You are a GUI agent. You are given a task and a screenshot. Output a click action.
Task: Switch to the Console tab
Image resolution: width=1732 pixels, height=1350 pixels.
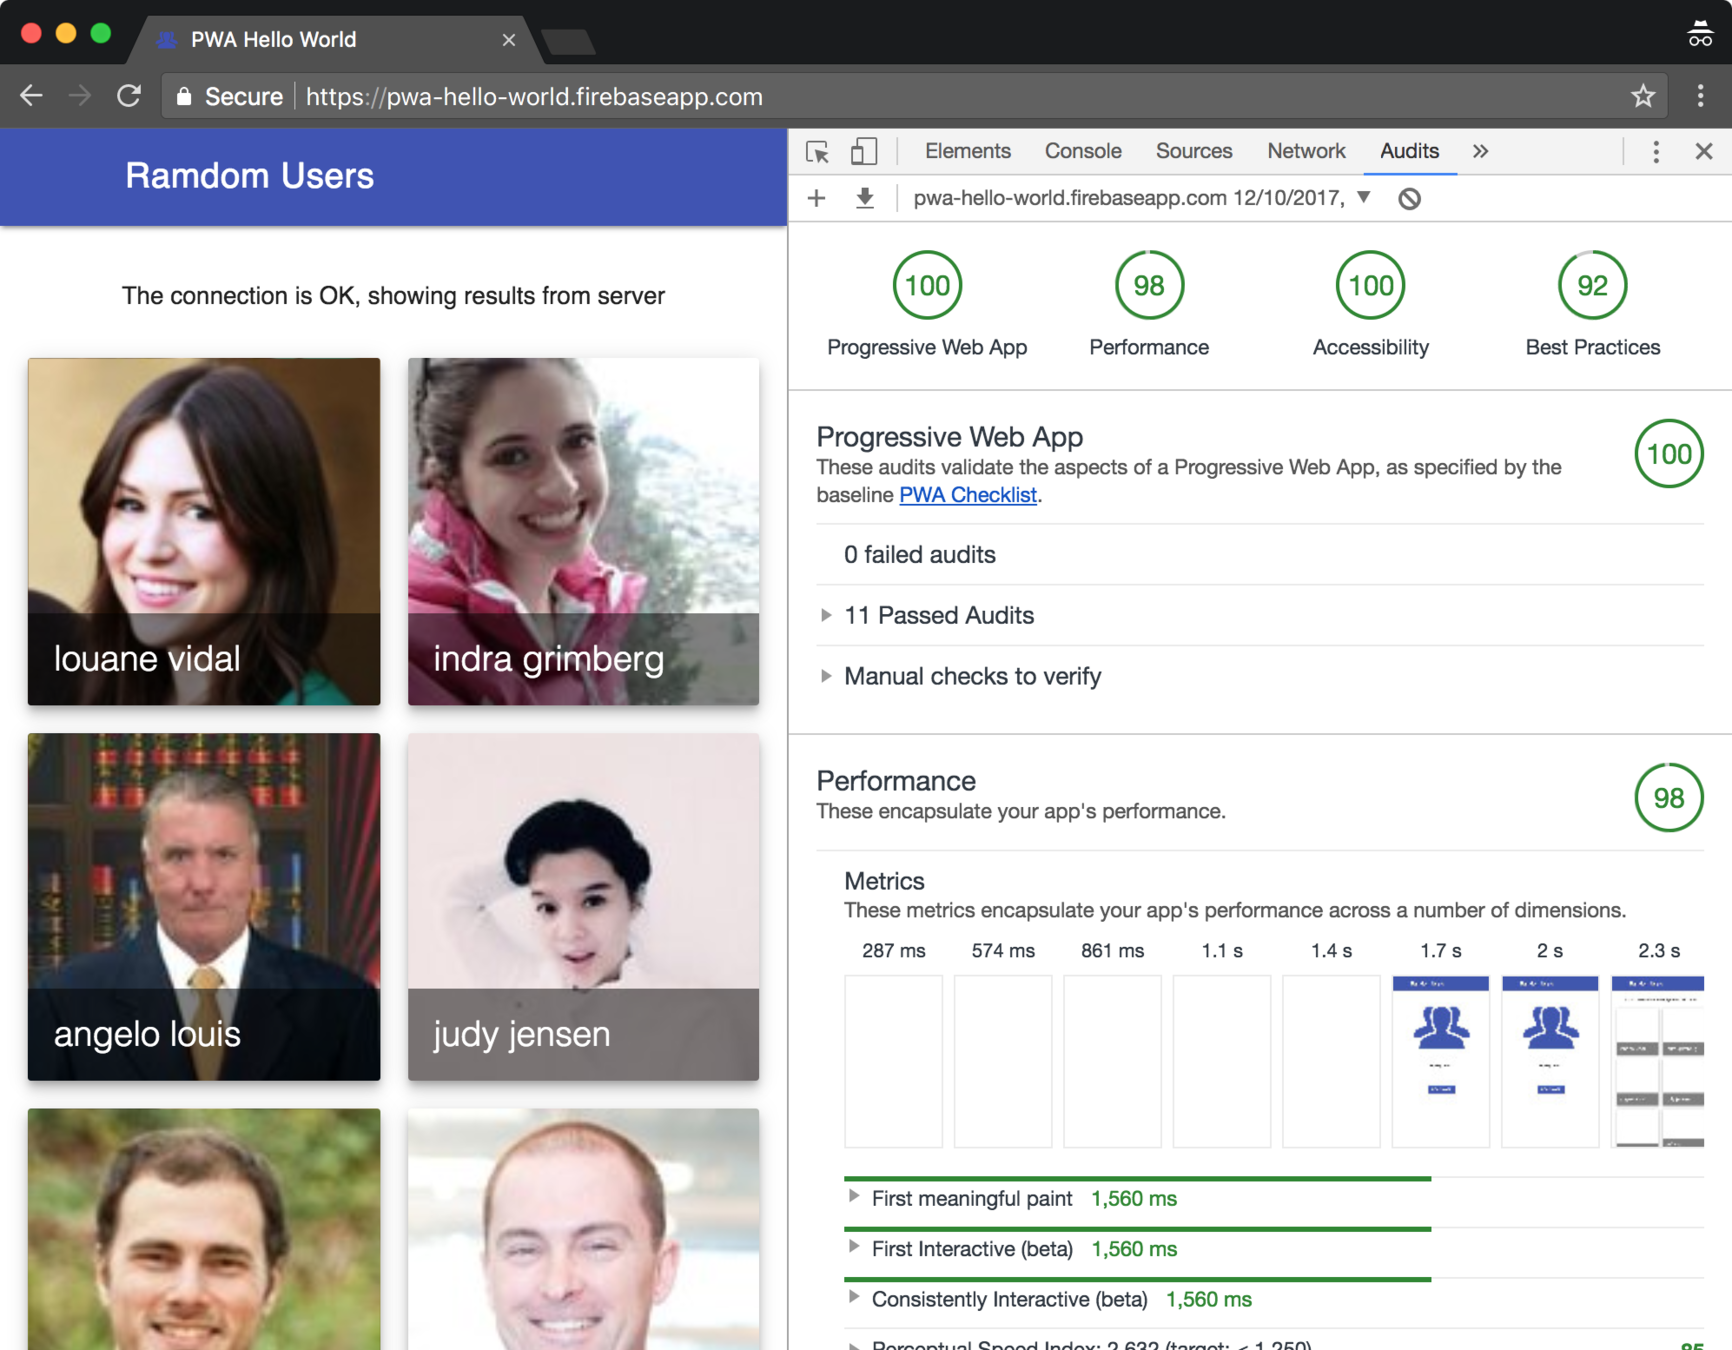(1083, 151)
